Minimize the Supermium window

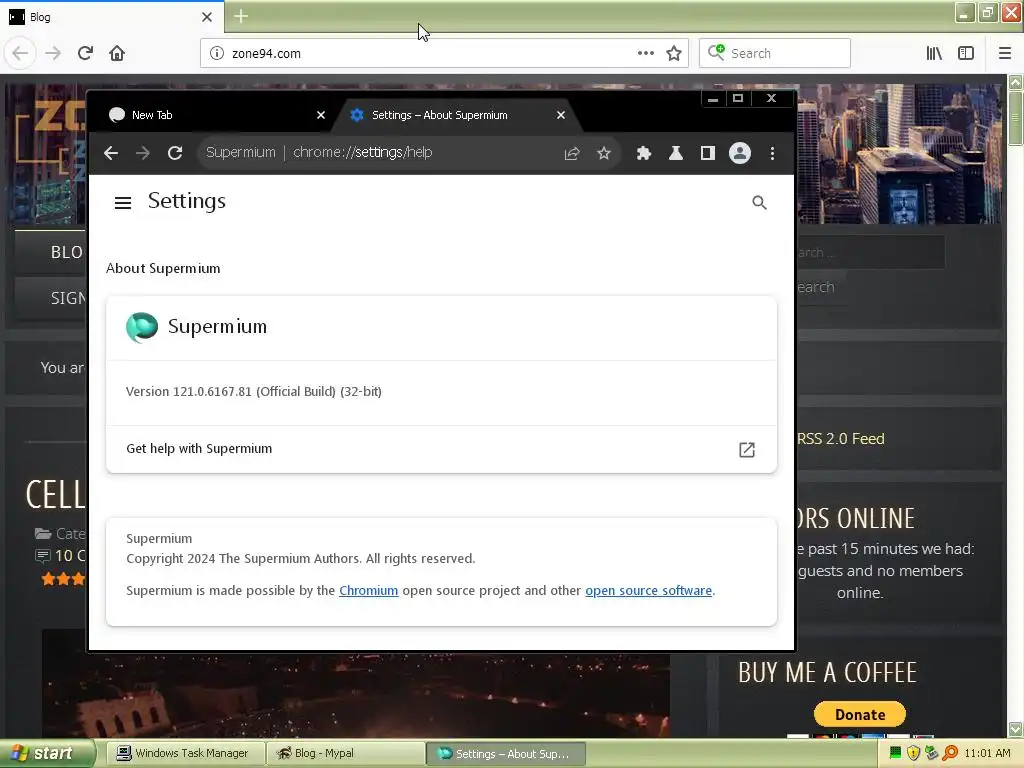tap(713, 99)
